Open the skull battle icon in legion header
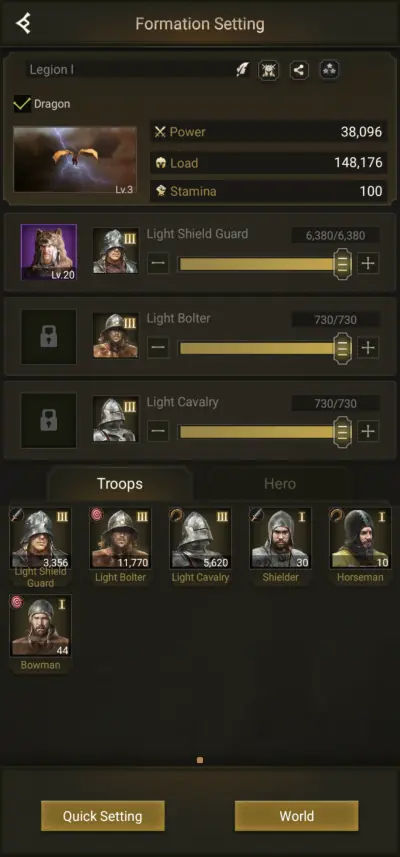 [269, 70]
